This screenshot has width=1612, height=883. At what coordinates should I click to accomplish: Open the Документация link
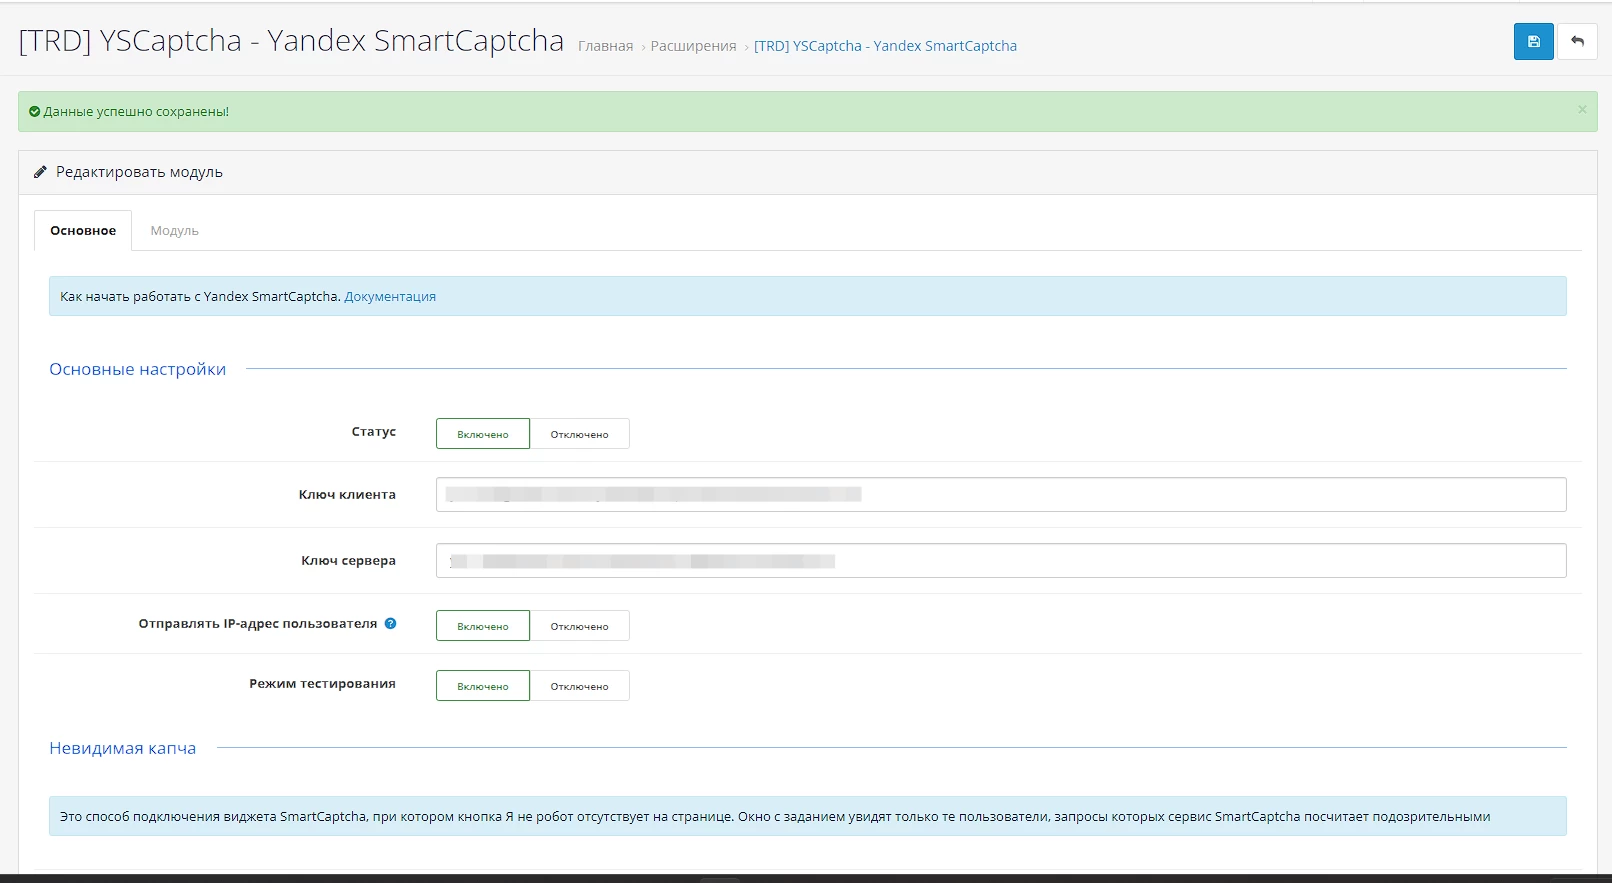tap(390, 297)
